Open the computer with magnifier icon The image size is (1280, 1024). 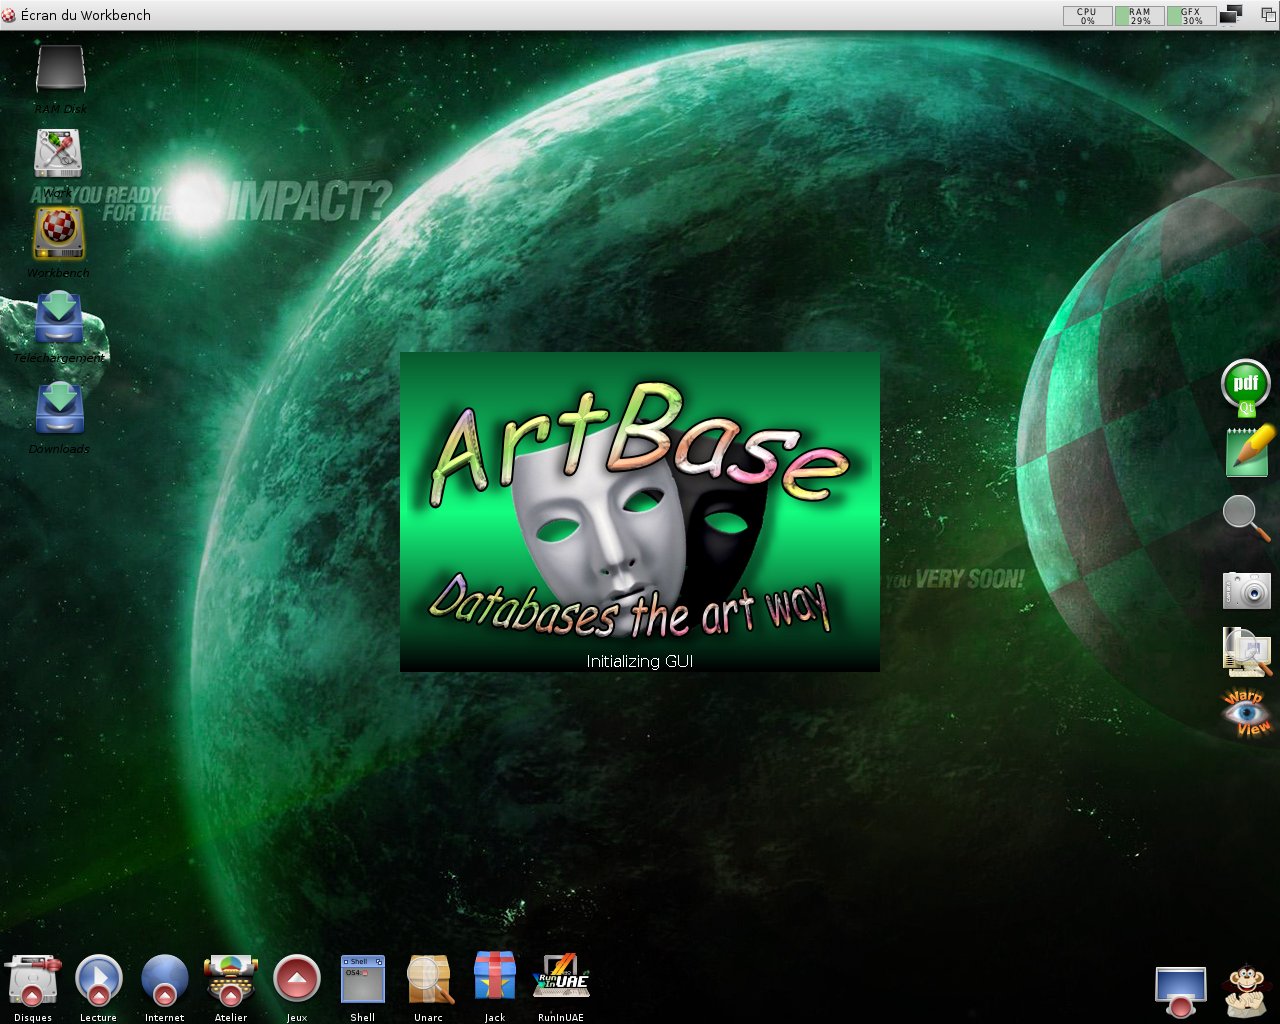1246,652
